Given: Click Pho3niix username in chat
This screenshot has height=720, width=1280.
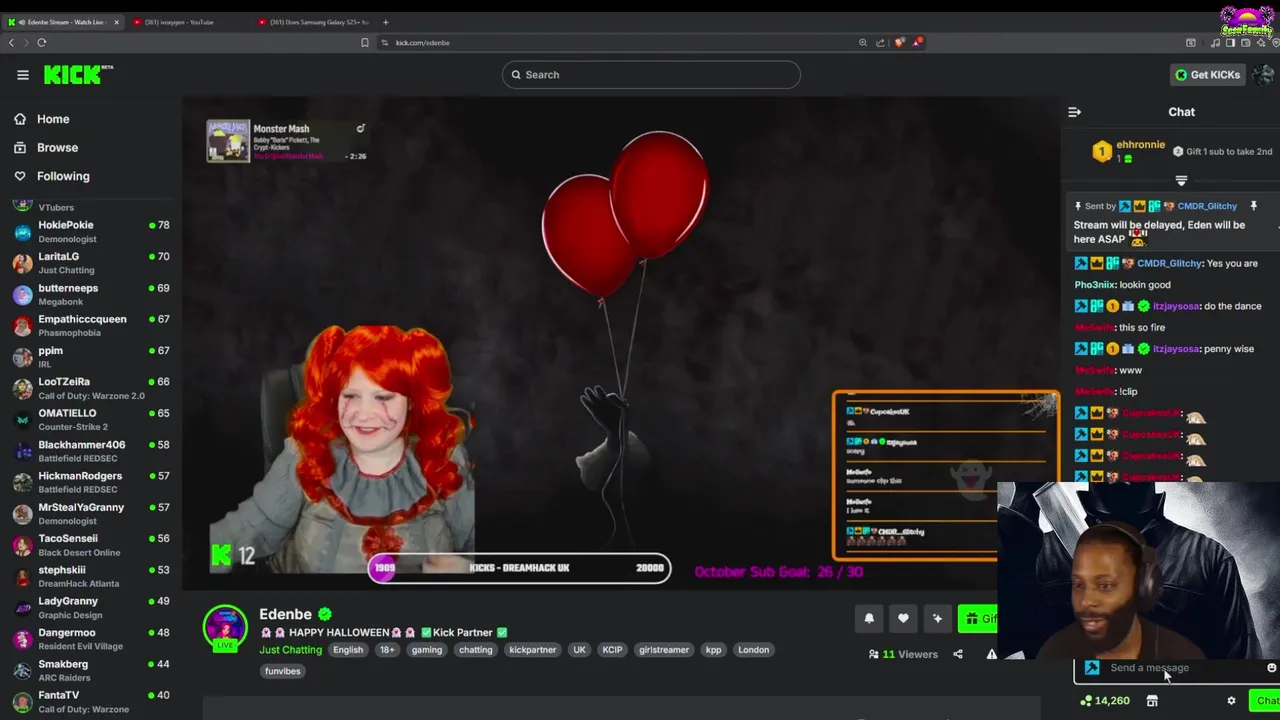Looking at the screenshot, I should pyautogui.click(x=1094, y=285).
